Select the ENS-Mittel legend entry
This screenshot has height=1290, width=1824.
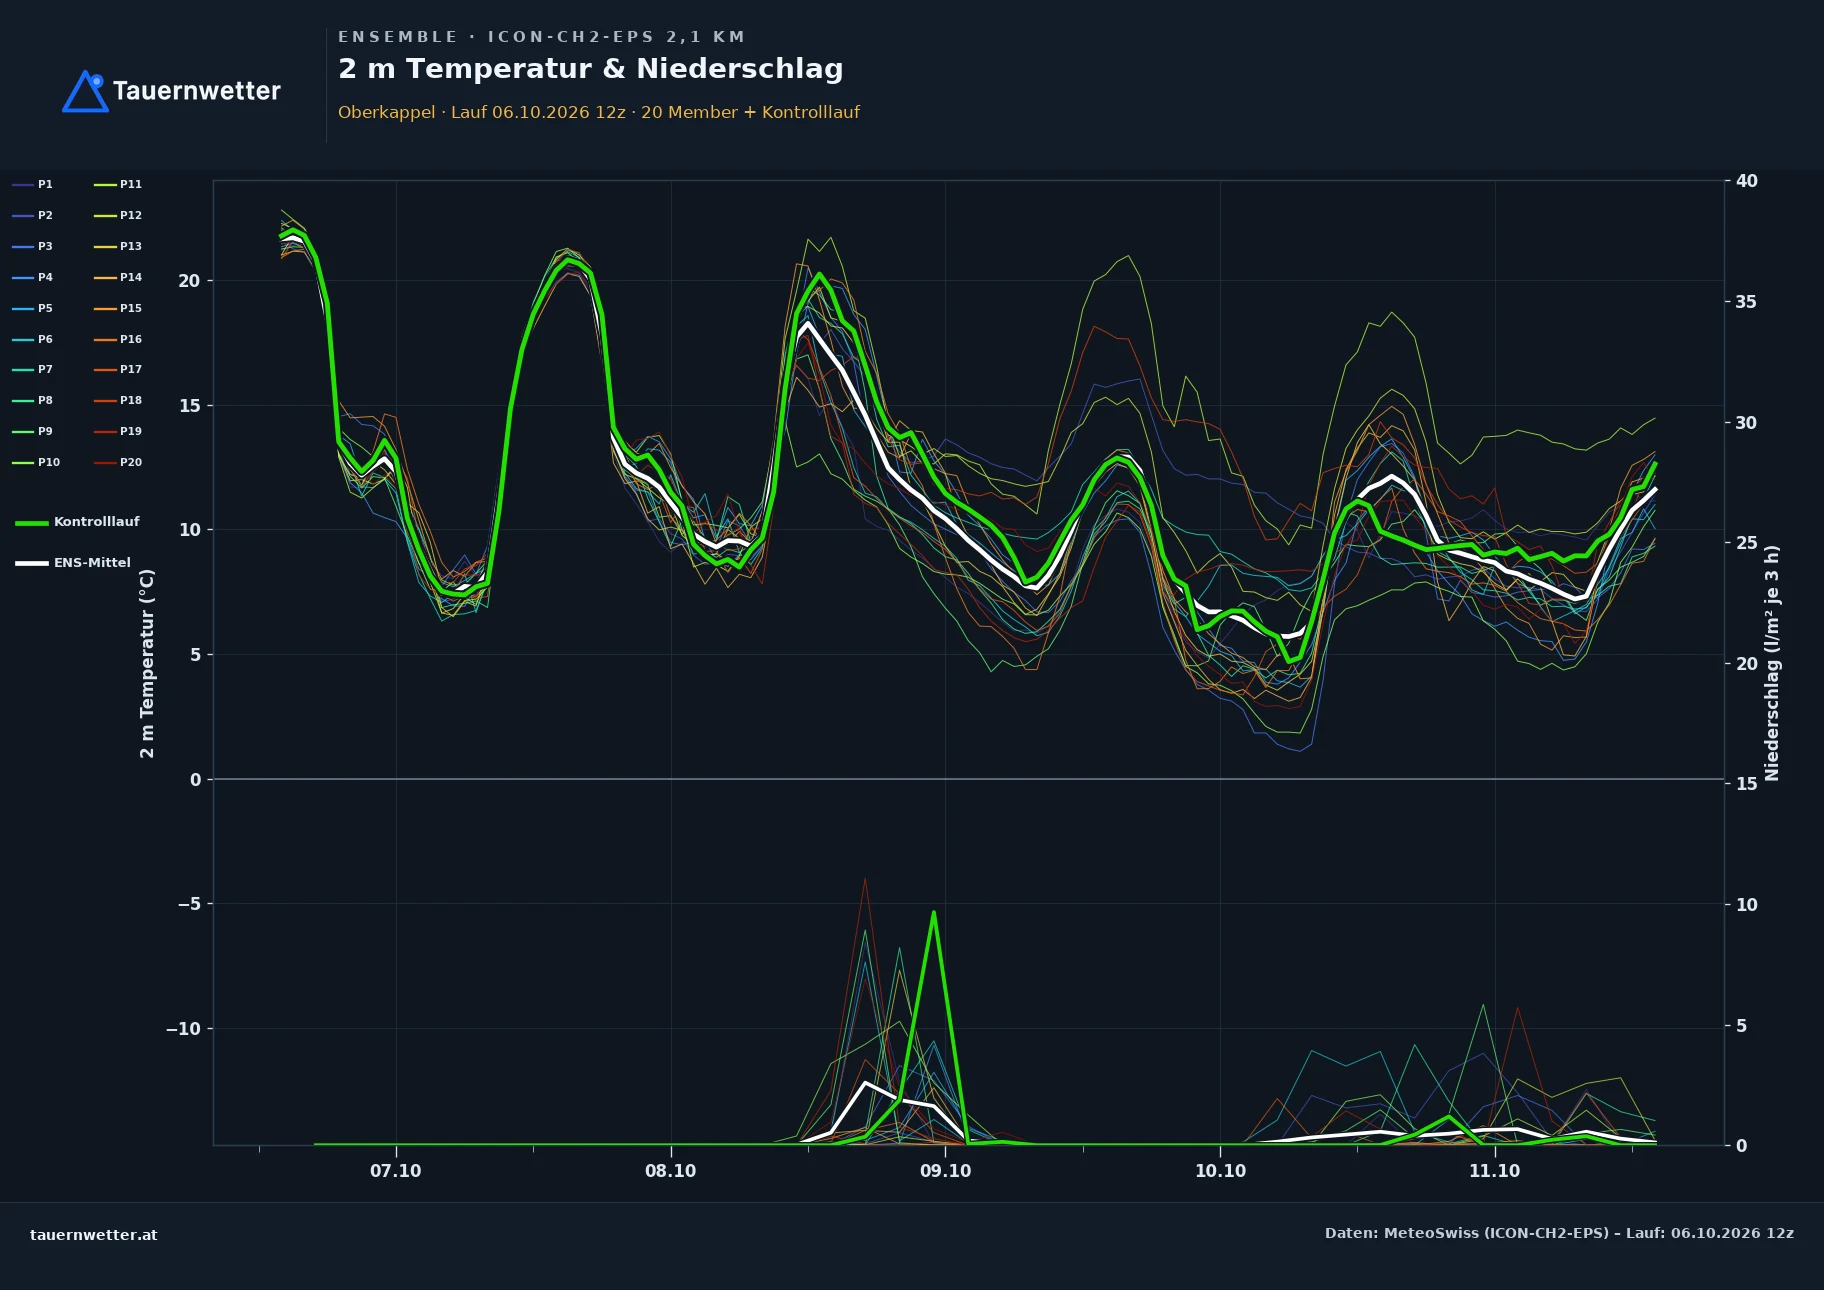click(73, 563)
